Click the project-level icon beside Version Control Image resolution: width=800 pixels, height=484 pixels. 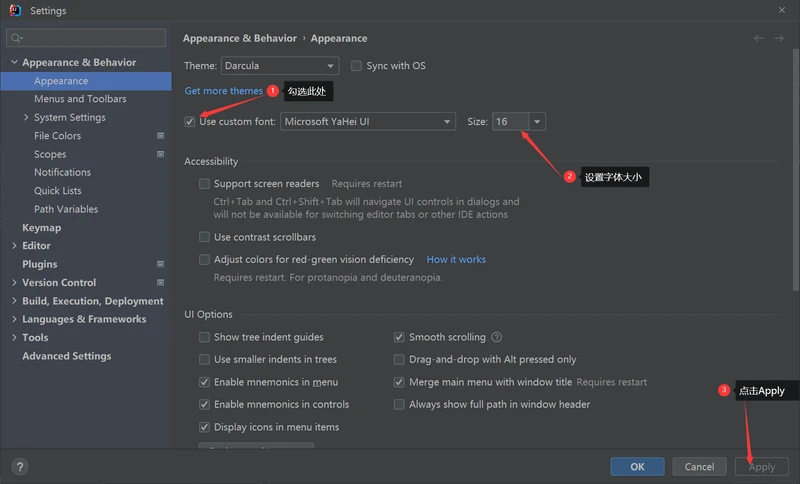[x=160, y=282]
